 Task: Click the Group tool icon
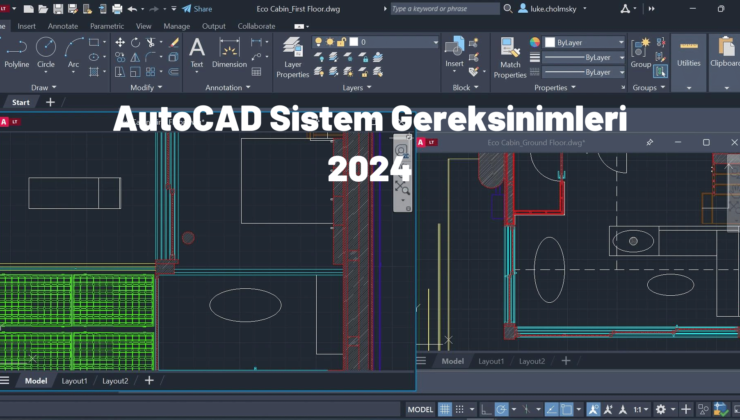click(641, 53)
